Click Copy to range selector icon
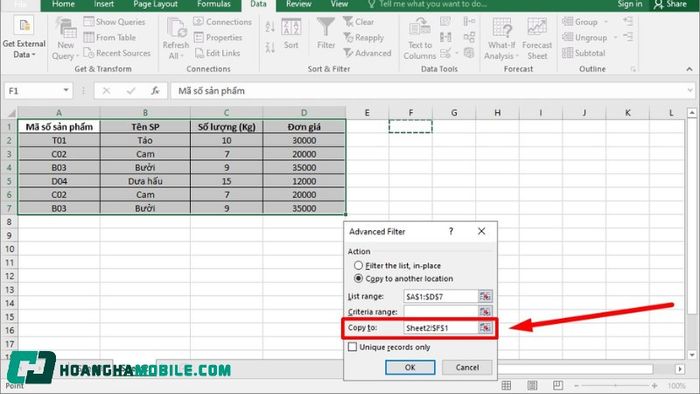The height and width of the screenshot is (394, 700). pyautogui.click(x=485, y=328)
